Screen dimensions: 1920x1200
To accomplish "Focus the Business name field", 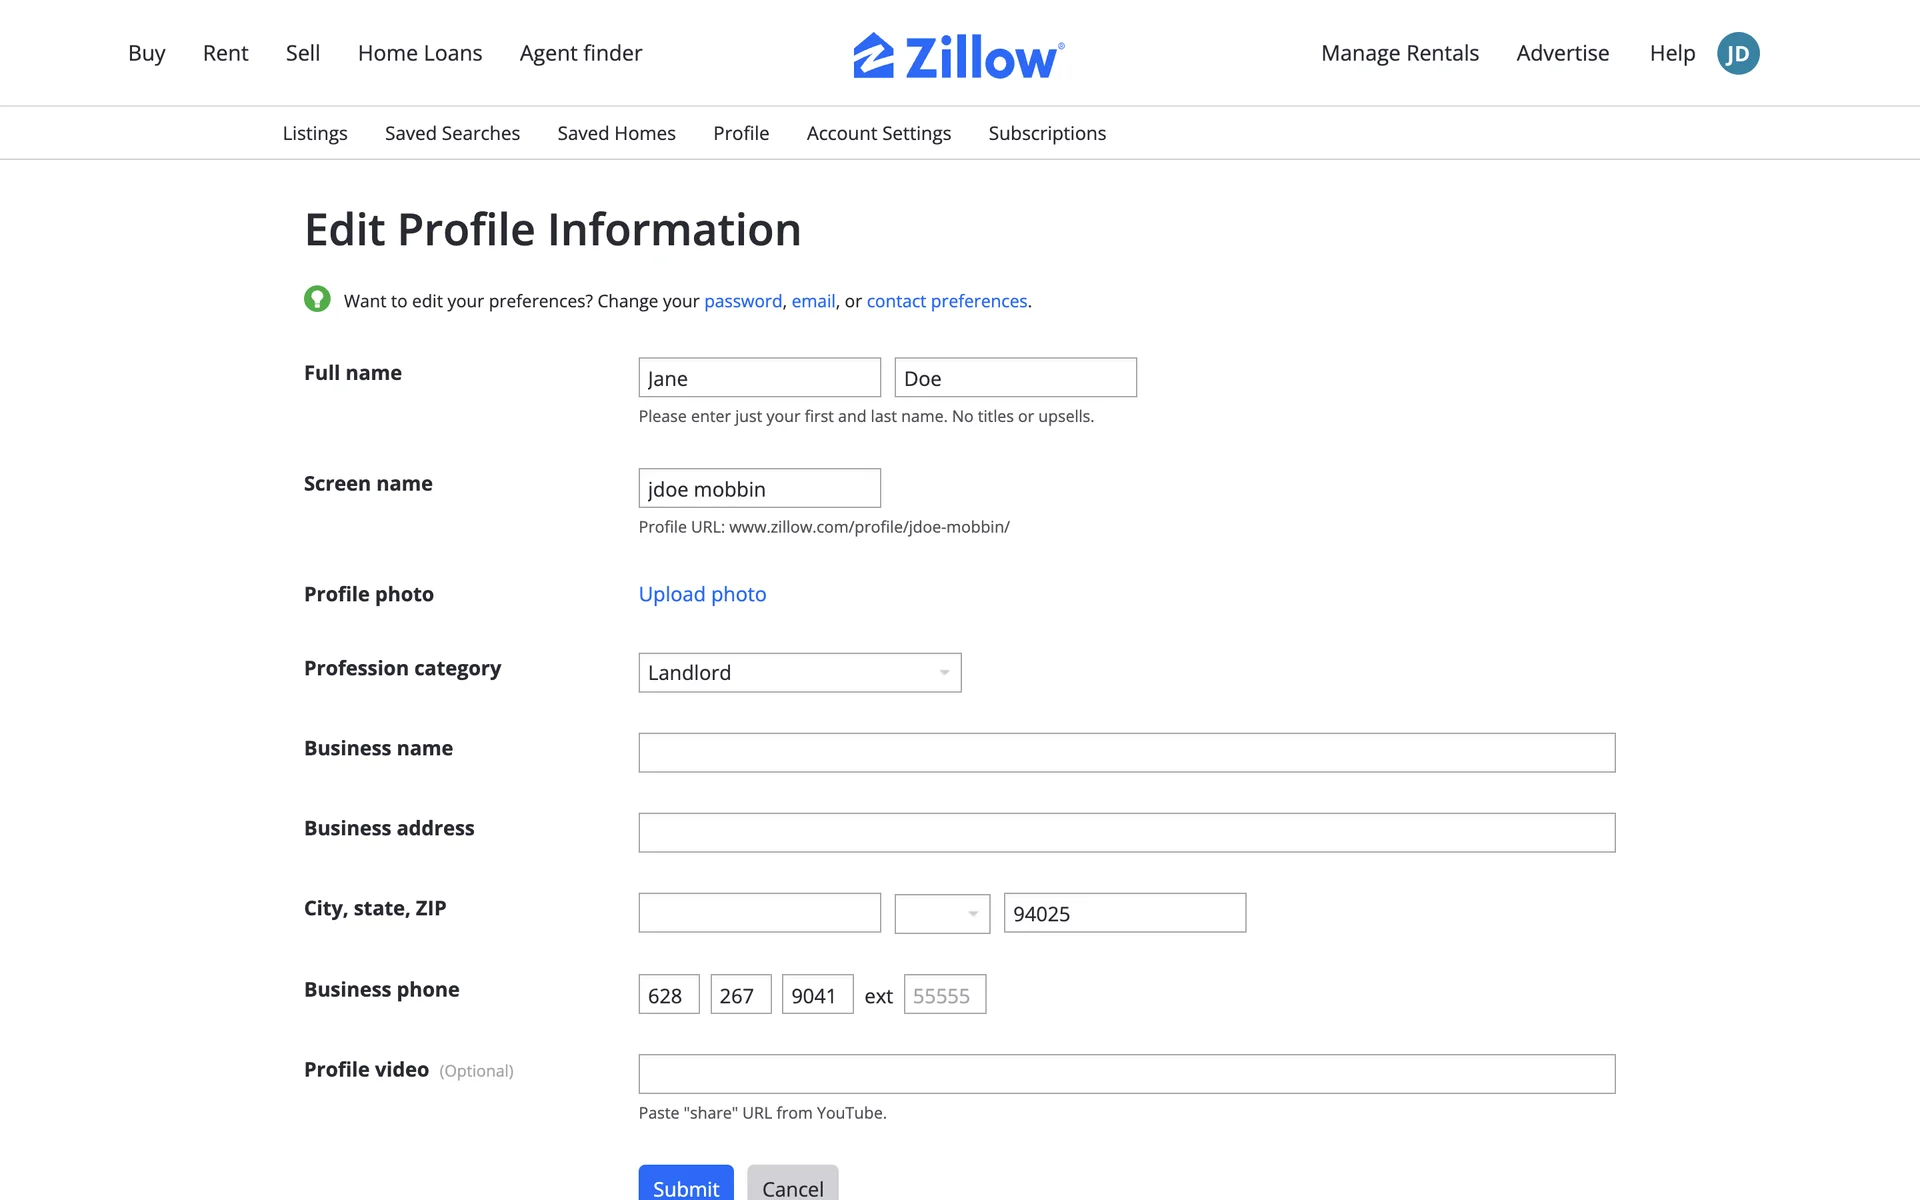I will pos(1126,753).
